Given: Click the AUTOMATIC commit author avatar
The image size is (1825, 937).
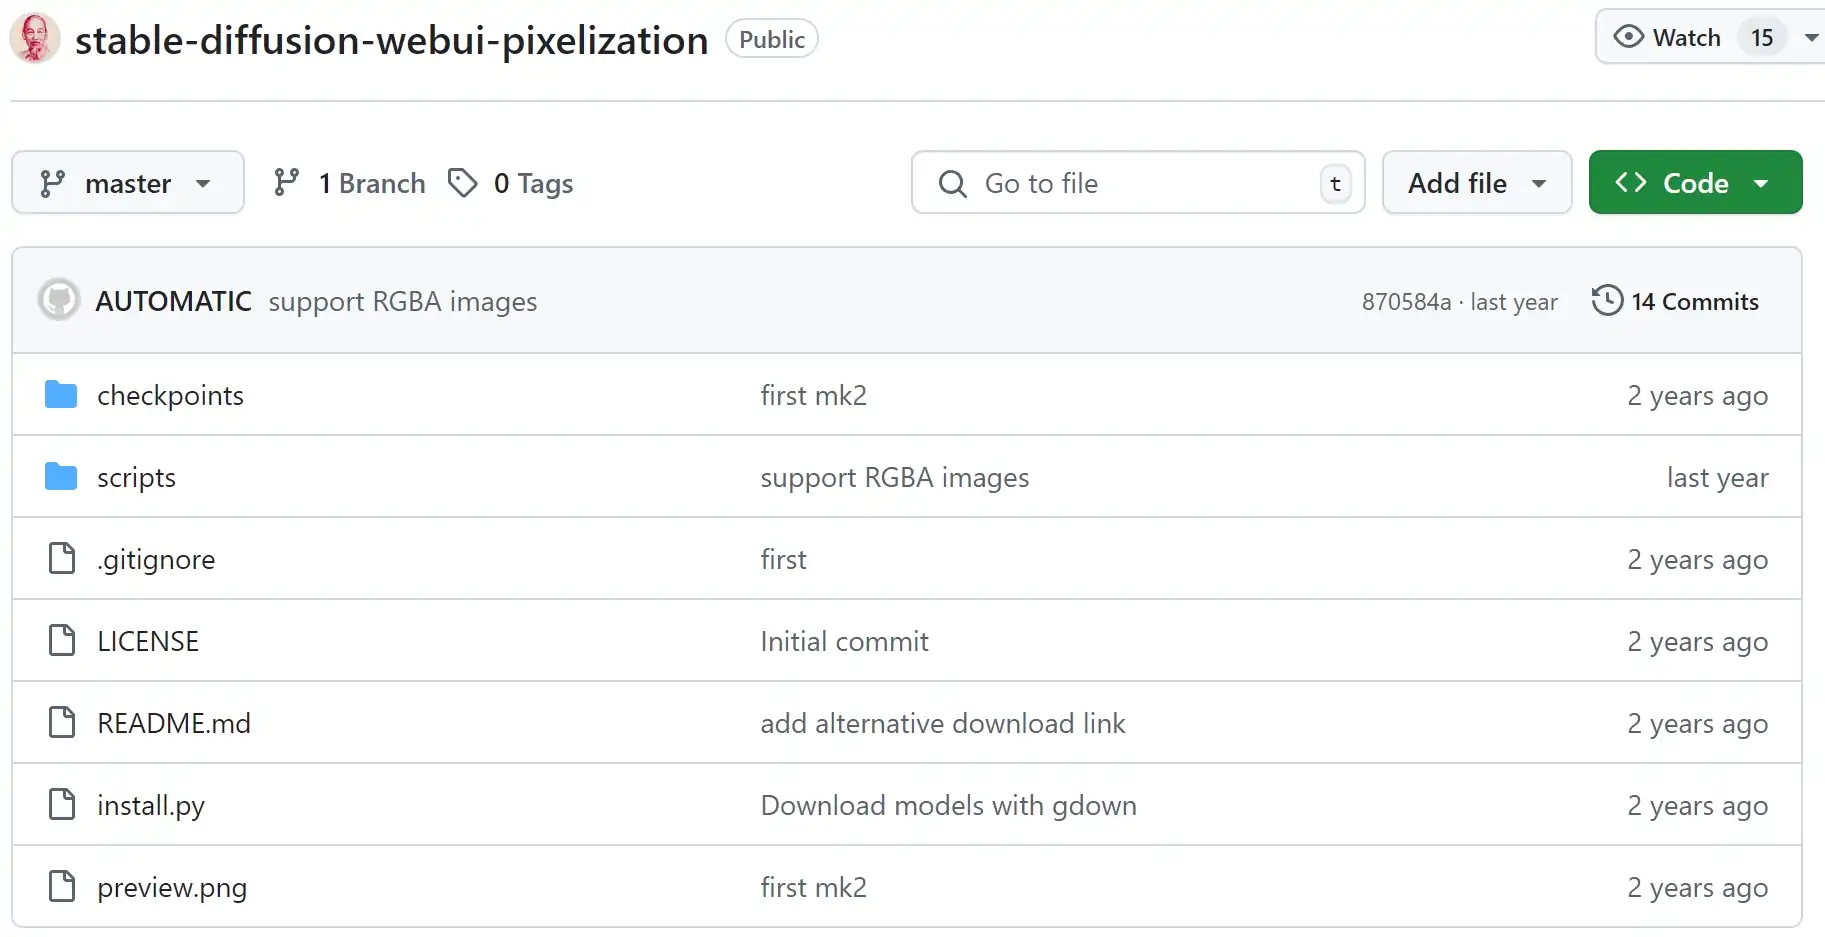Looking at the screenshot, I should click(59, 300).
